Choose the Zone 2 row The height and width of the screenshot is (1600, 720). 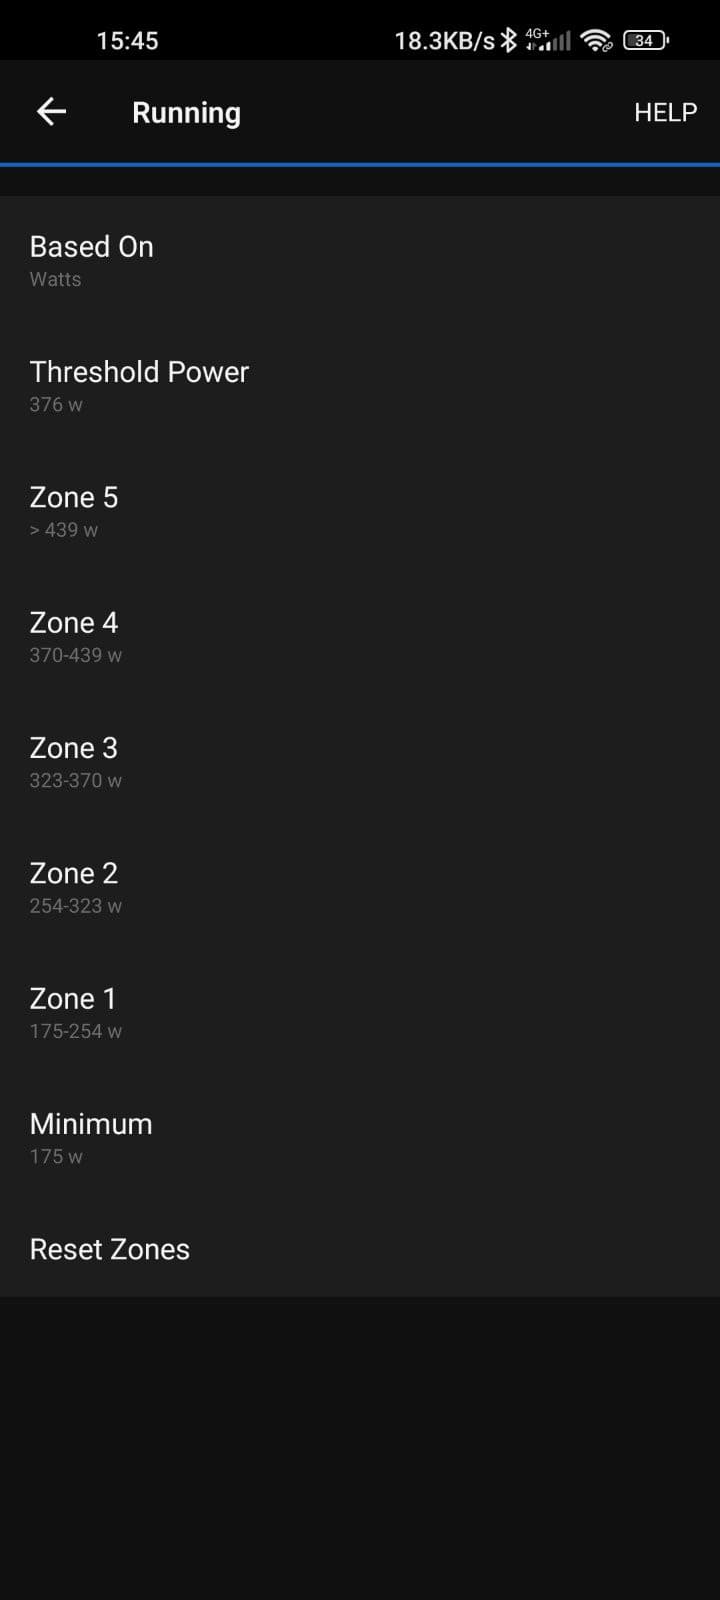coord(360,887)
